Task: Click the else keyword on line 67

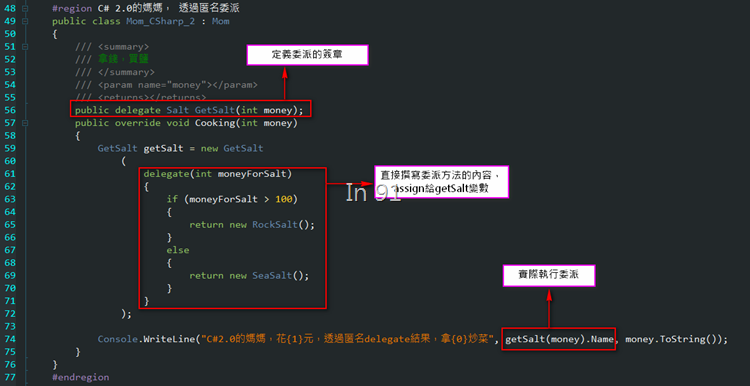Action: click(178, 250)
